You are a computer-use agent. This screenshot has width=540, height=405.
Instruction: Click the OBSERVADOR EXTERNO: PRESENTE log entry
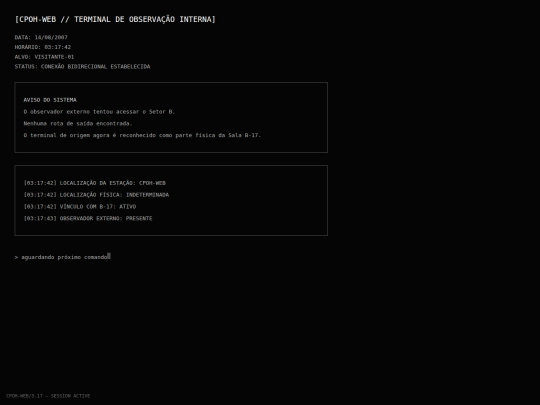[88, 218]
